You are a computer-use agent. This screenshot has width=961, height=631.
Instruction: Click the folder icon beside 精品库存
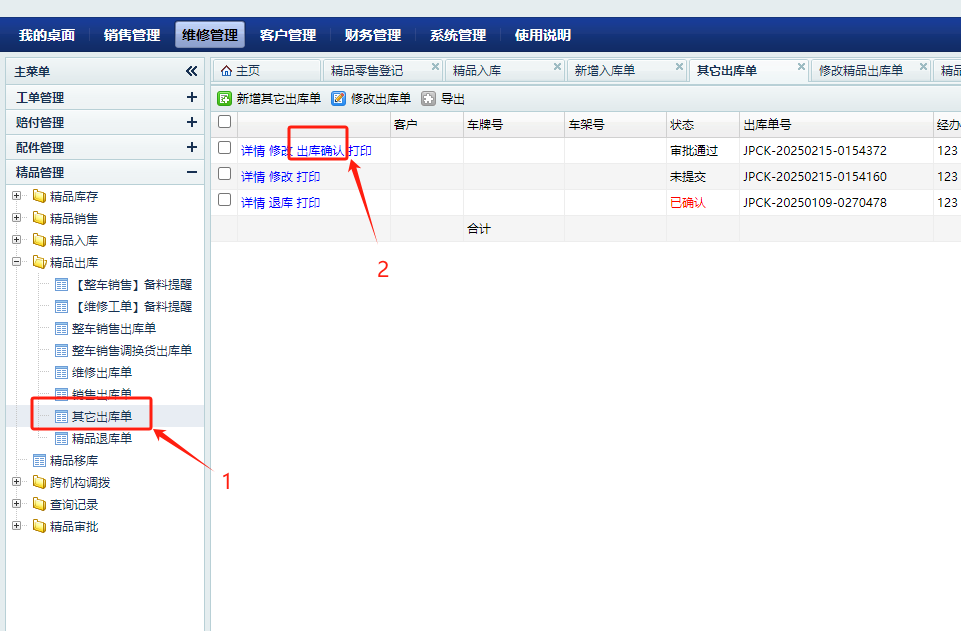(39, 197)
